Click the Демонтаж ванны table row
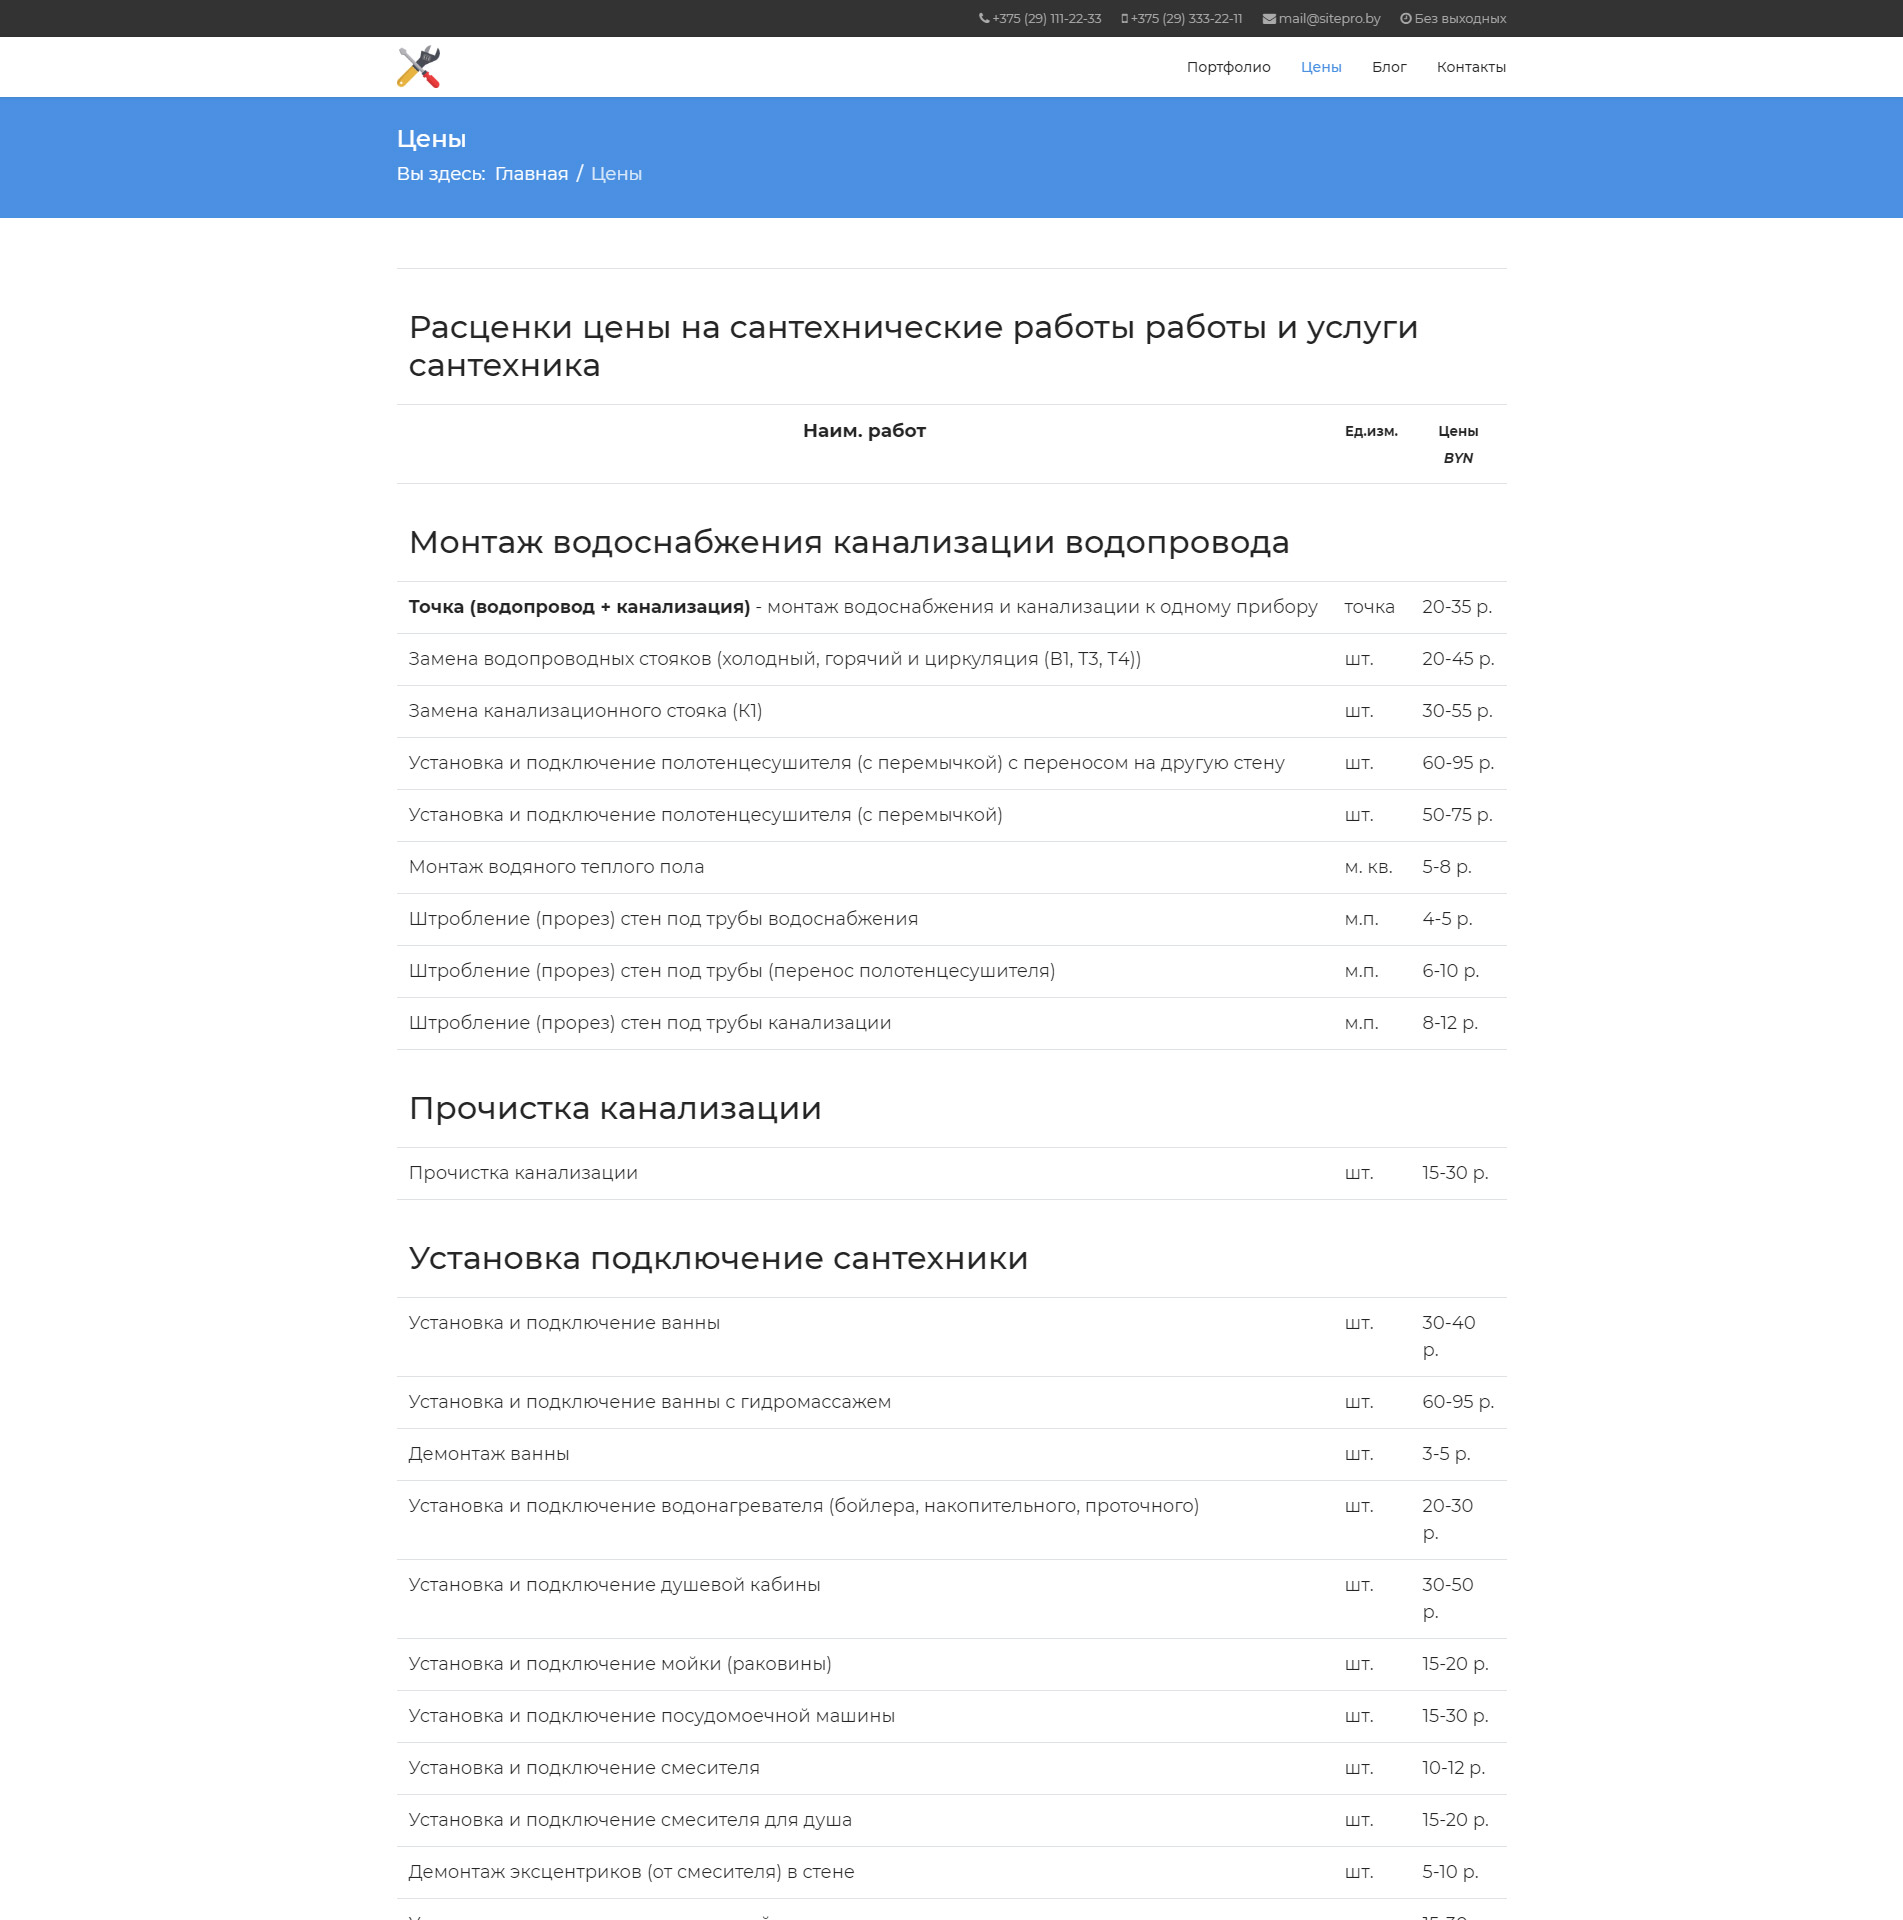The image size is (1903, 1920). [489, 1454]
